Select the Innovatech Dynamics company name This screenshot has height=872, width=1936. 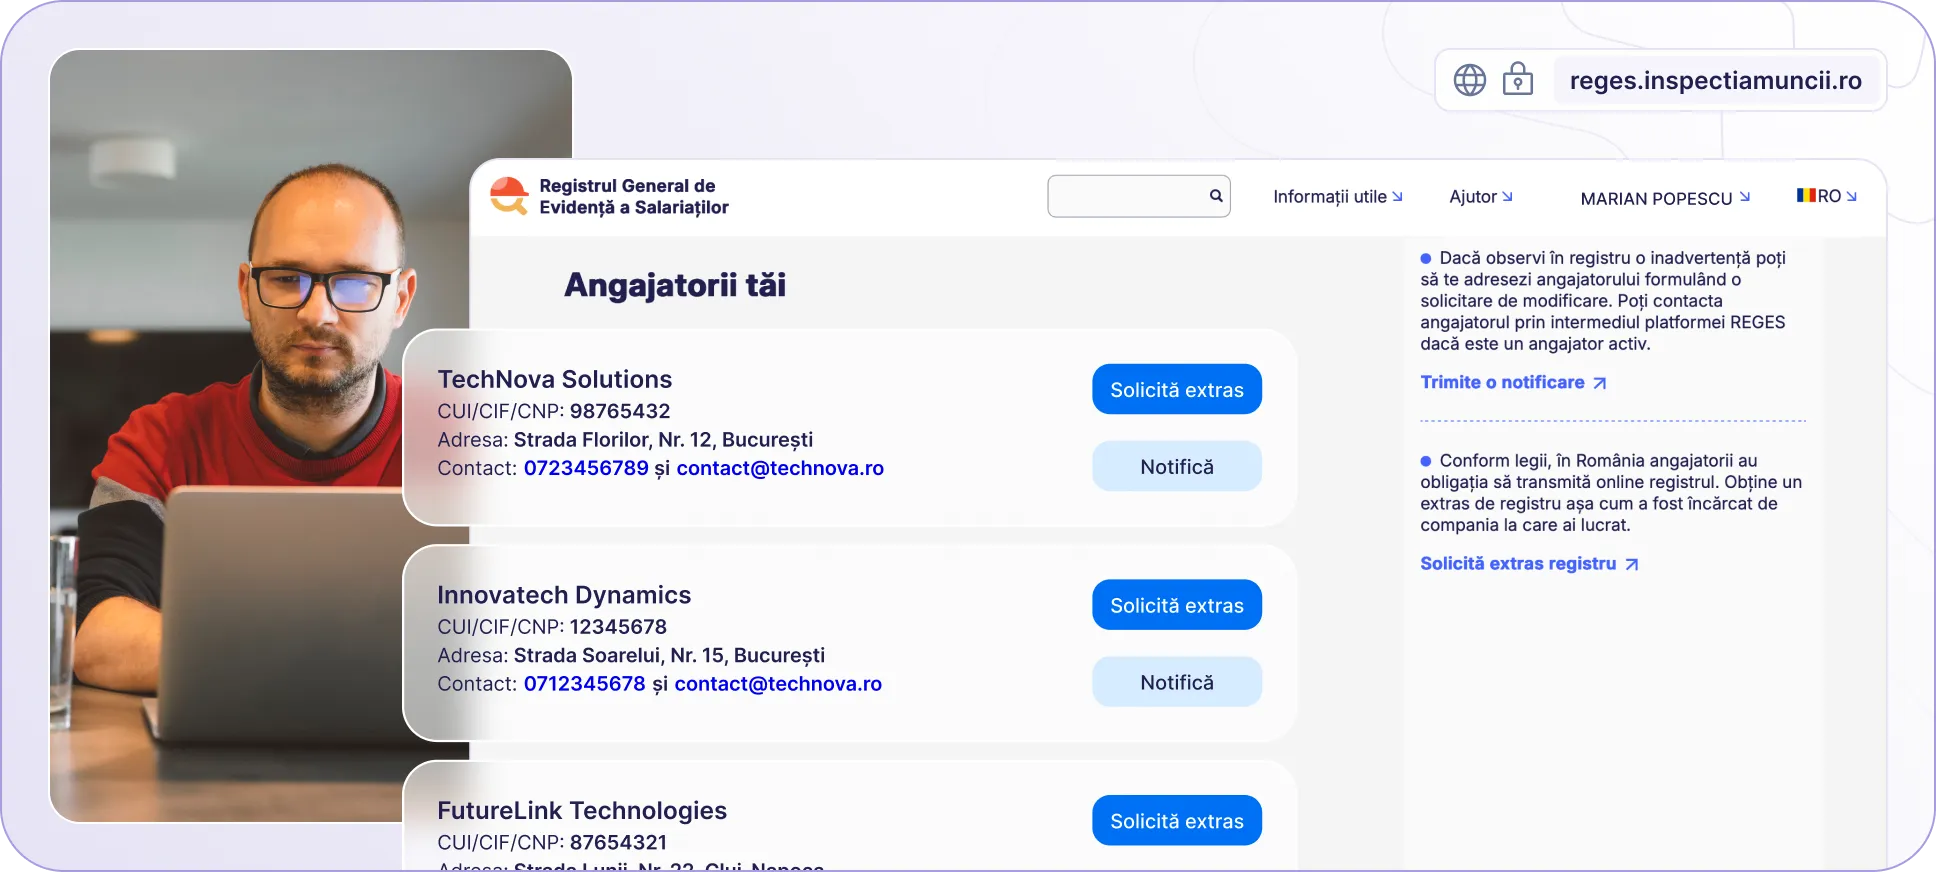(564, 595)
